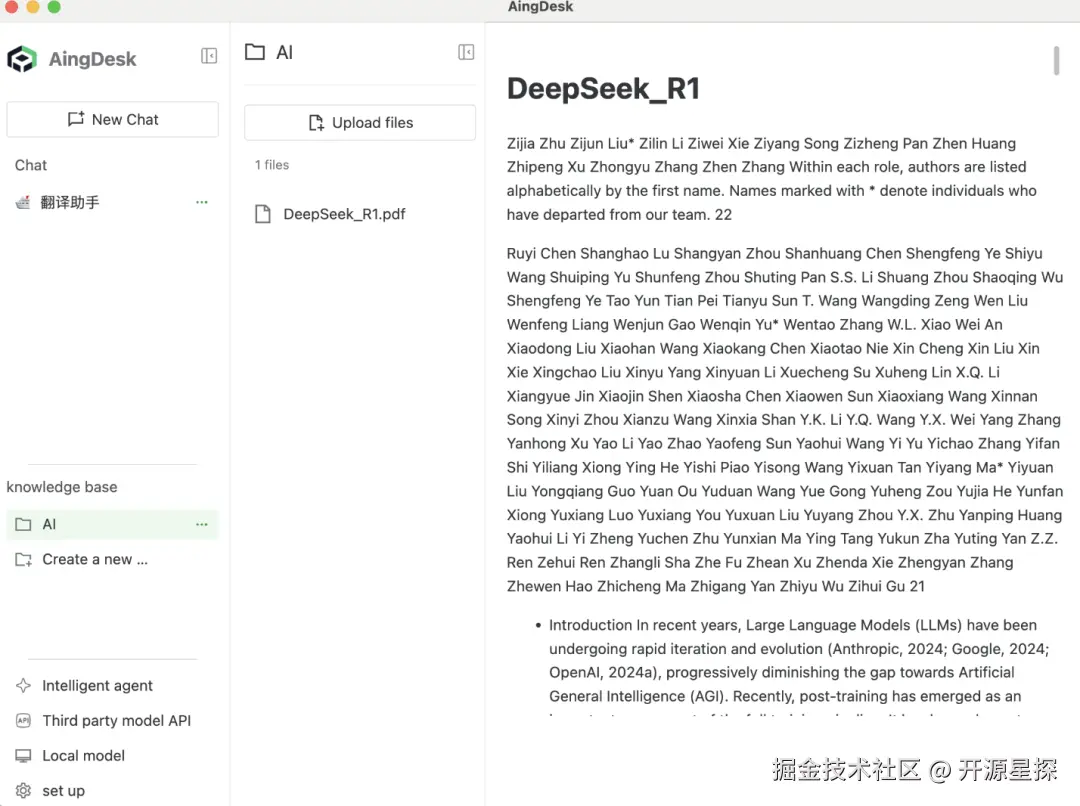Click the '1 files' count label

pos(272,165)
